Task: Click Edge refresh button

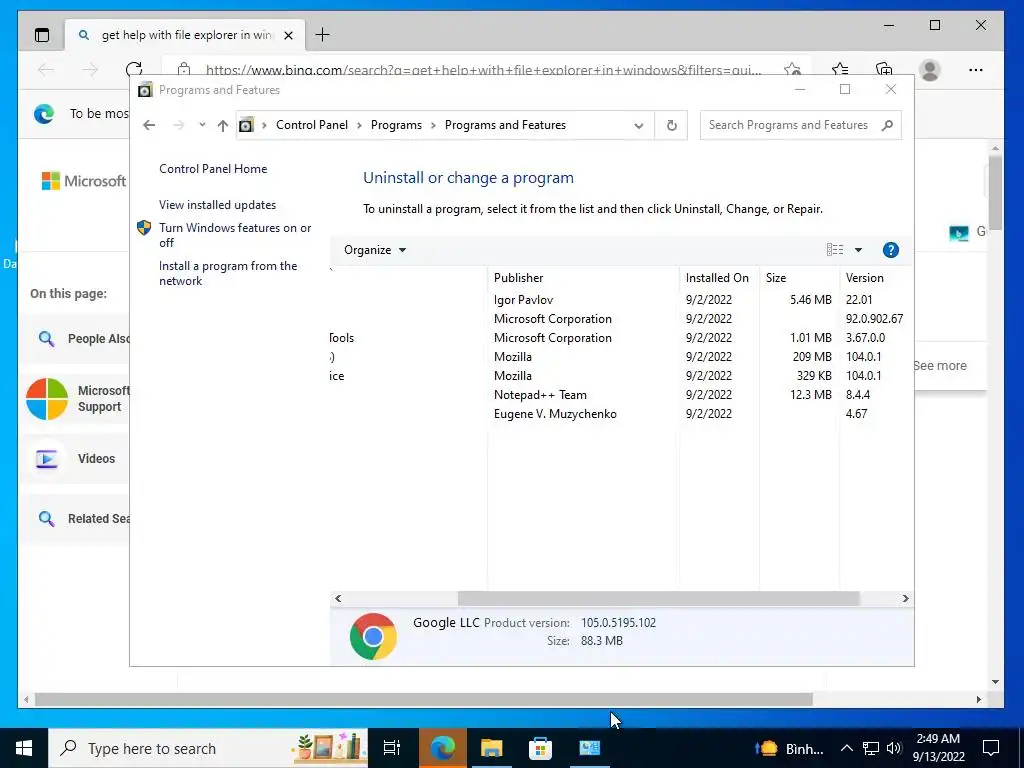Action: click(134, 69)
